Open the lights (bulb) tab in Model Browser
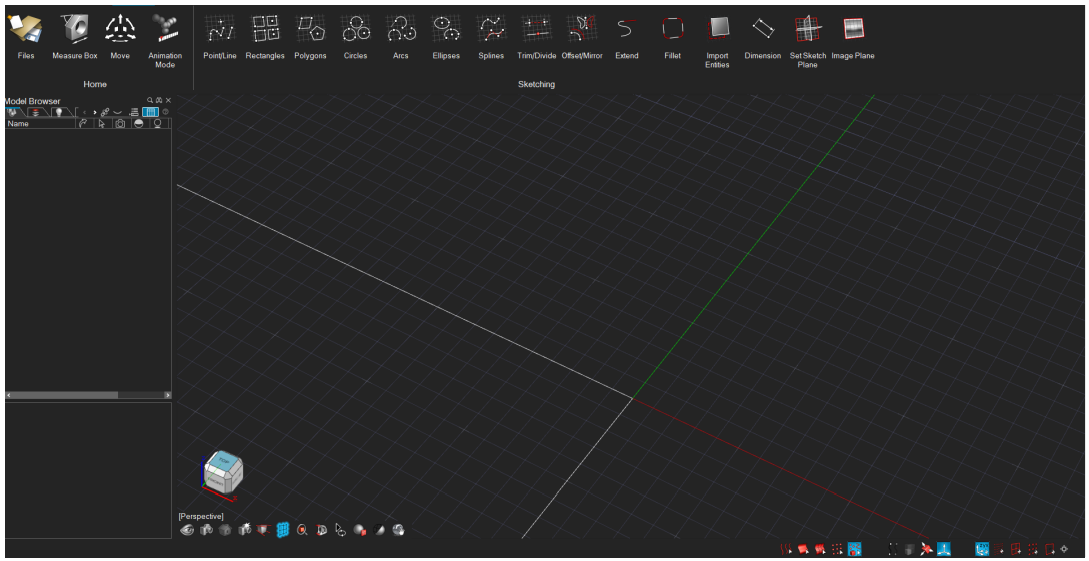Screen dimensions: 1089x561 point(59,112)
